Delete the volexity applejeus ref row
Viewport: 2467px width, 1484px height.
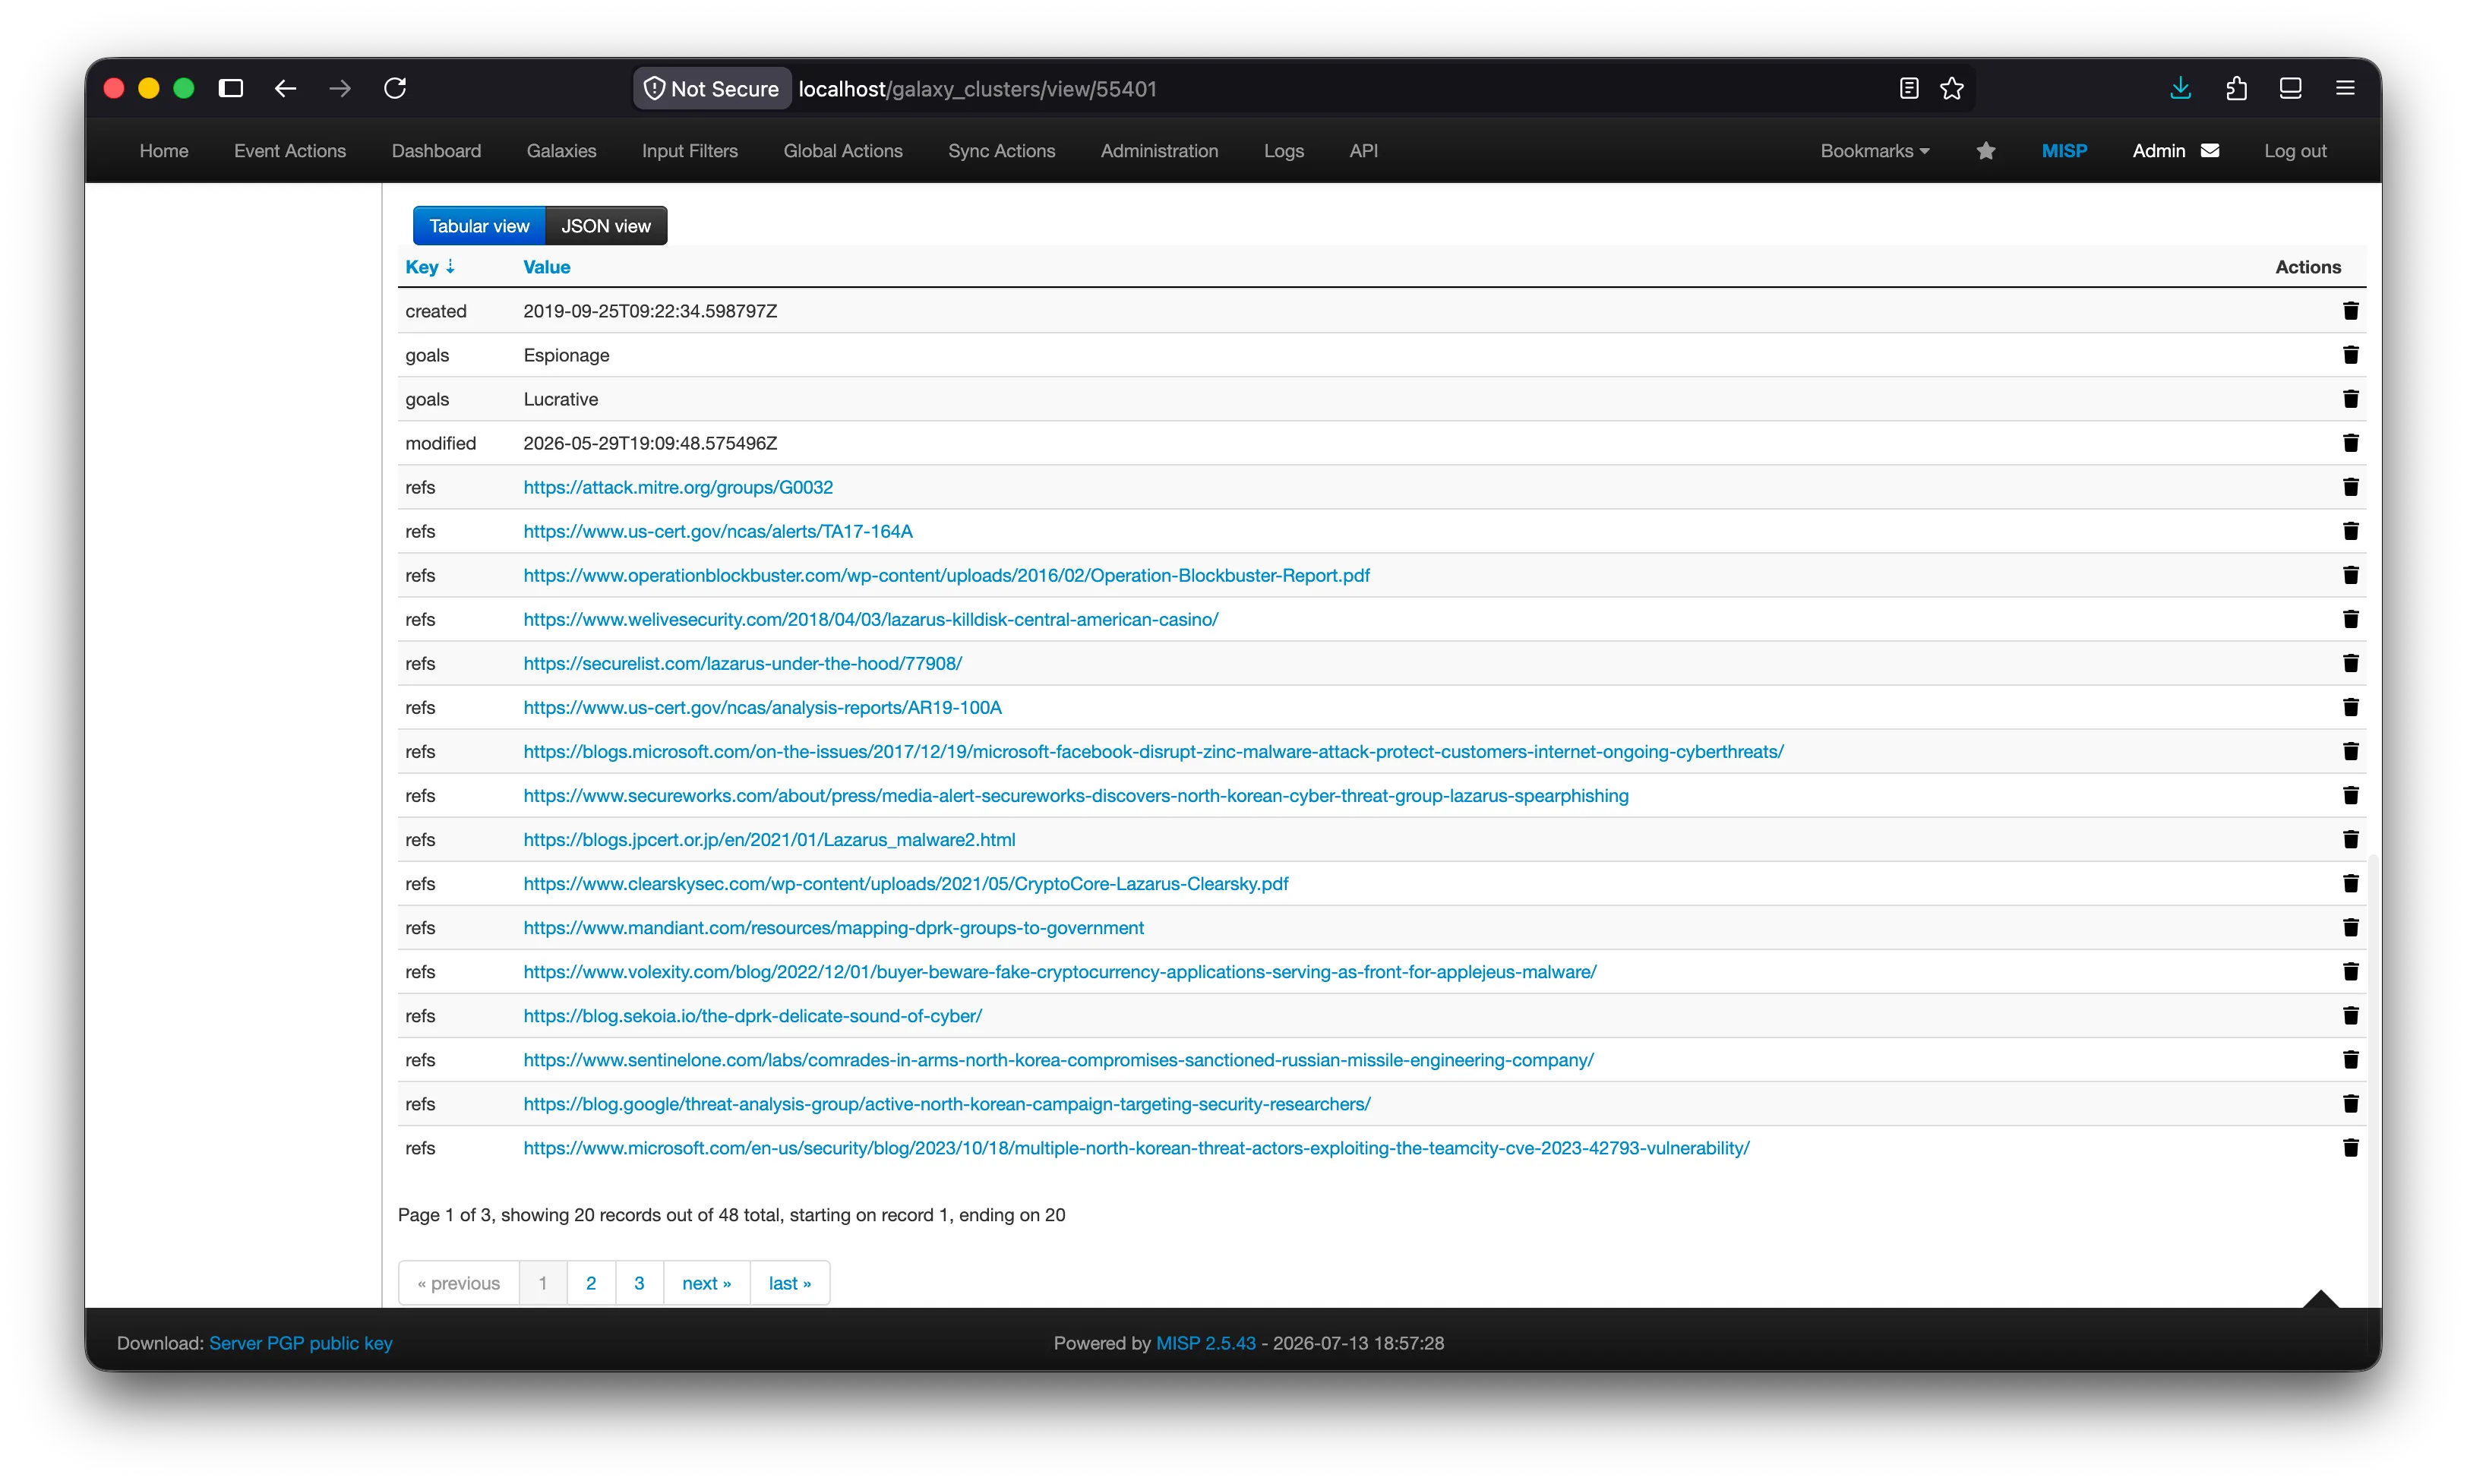[2350, 971]
